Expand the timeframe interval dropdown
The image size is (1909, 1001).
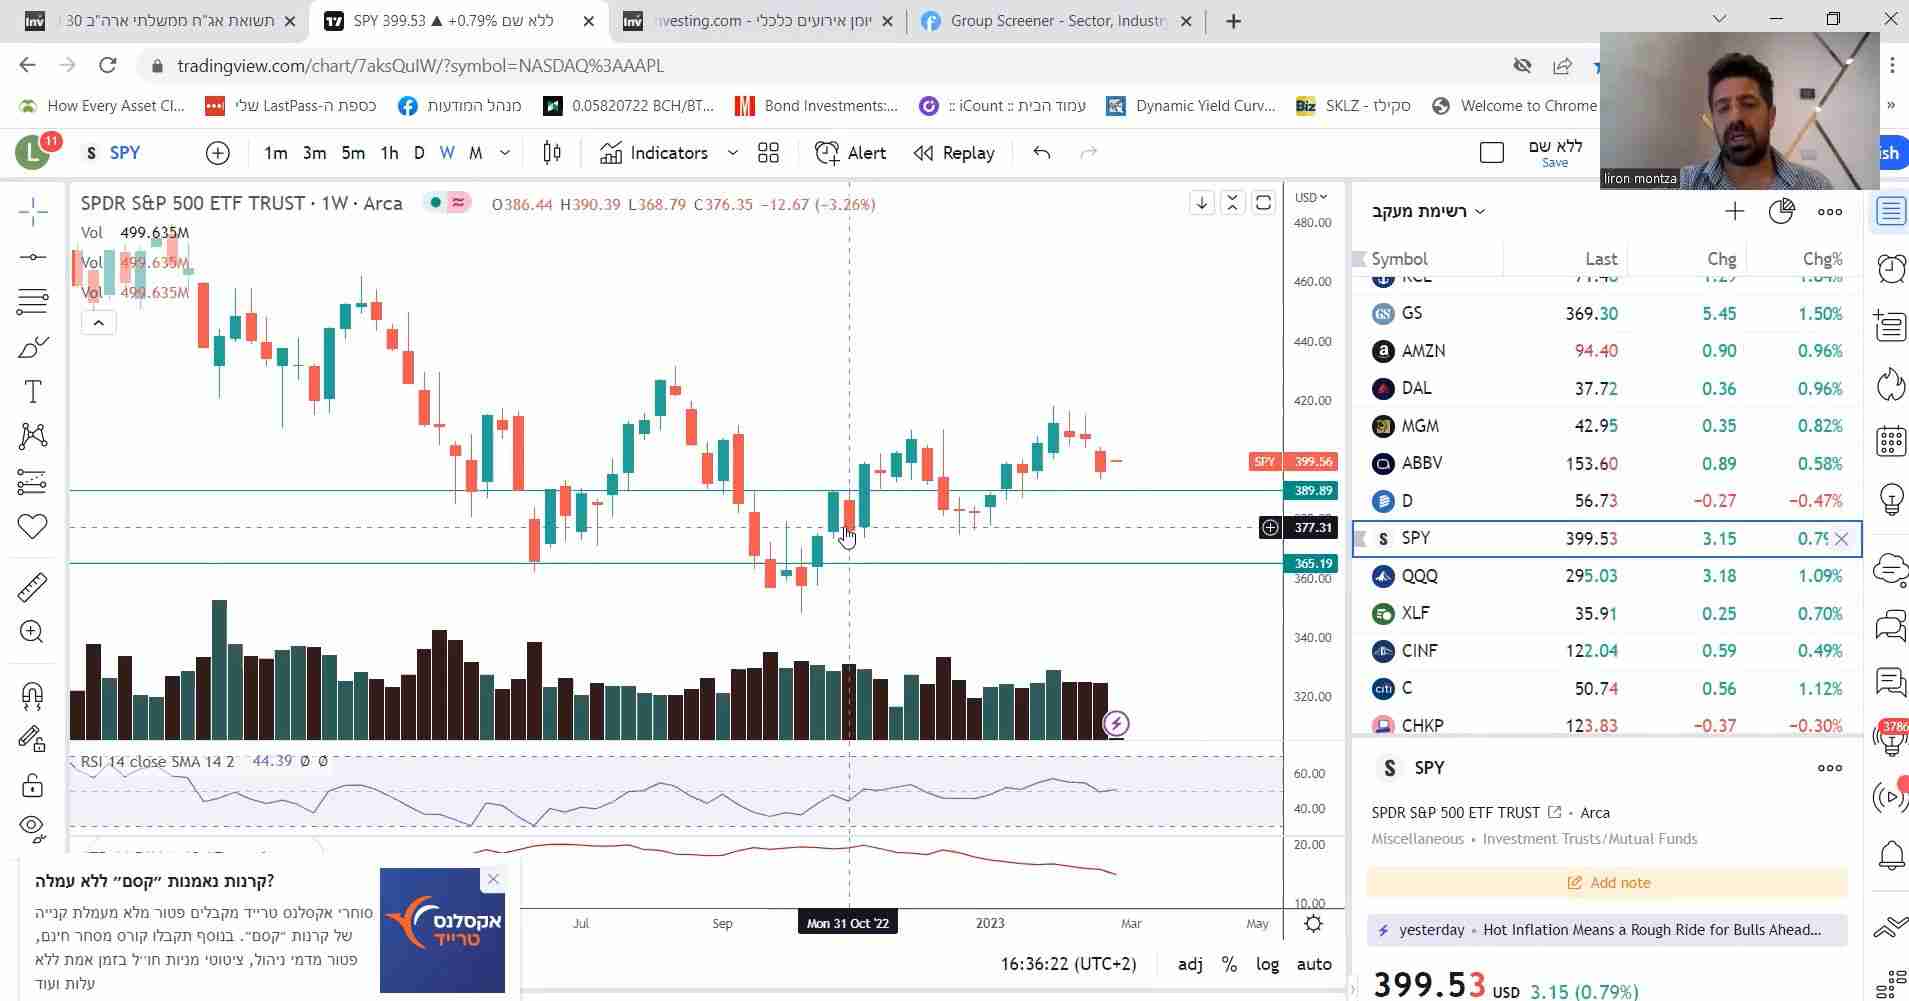(x=505, y=153)
